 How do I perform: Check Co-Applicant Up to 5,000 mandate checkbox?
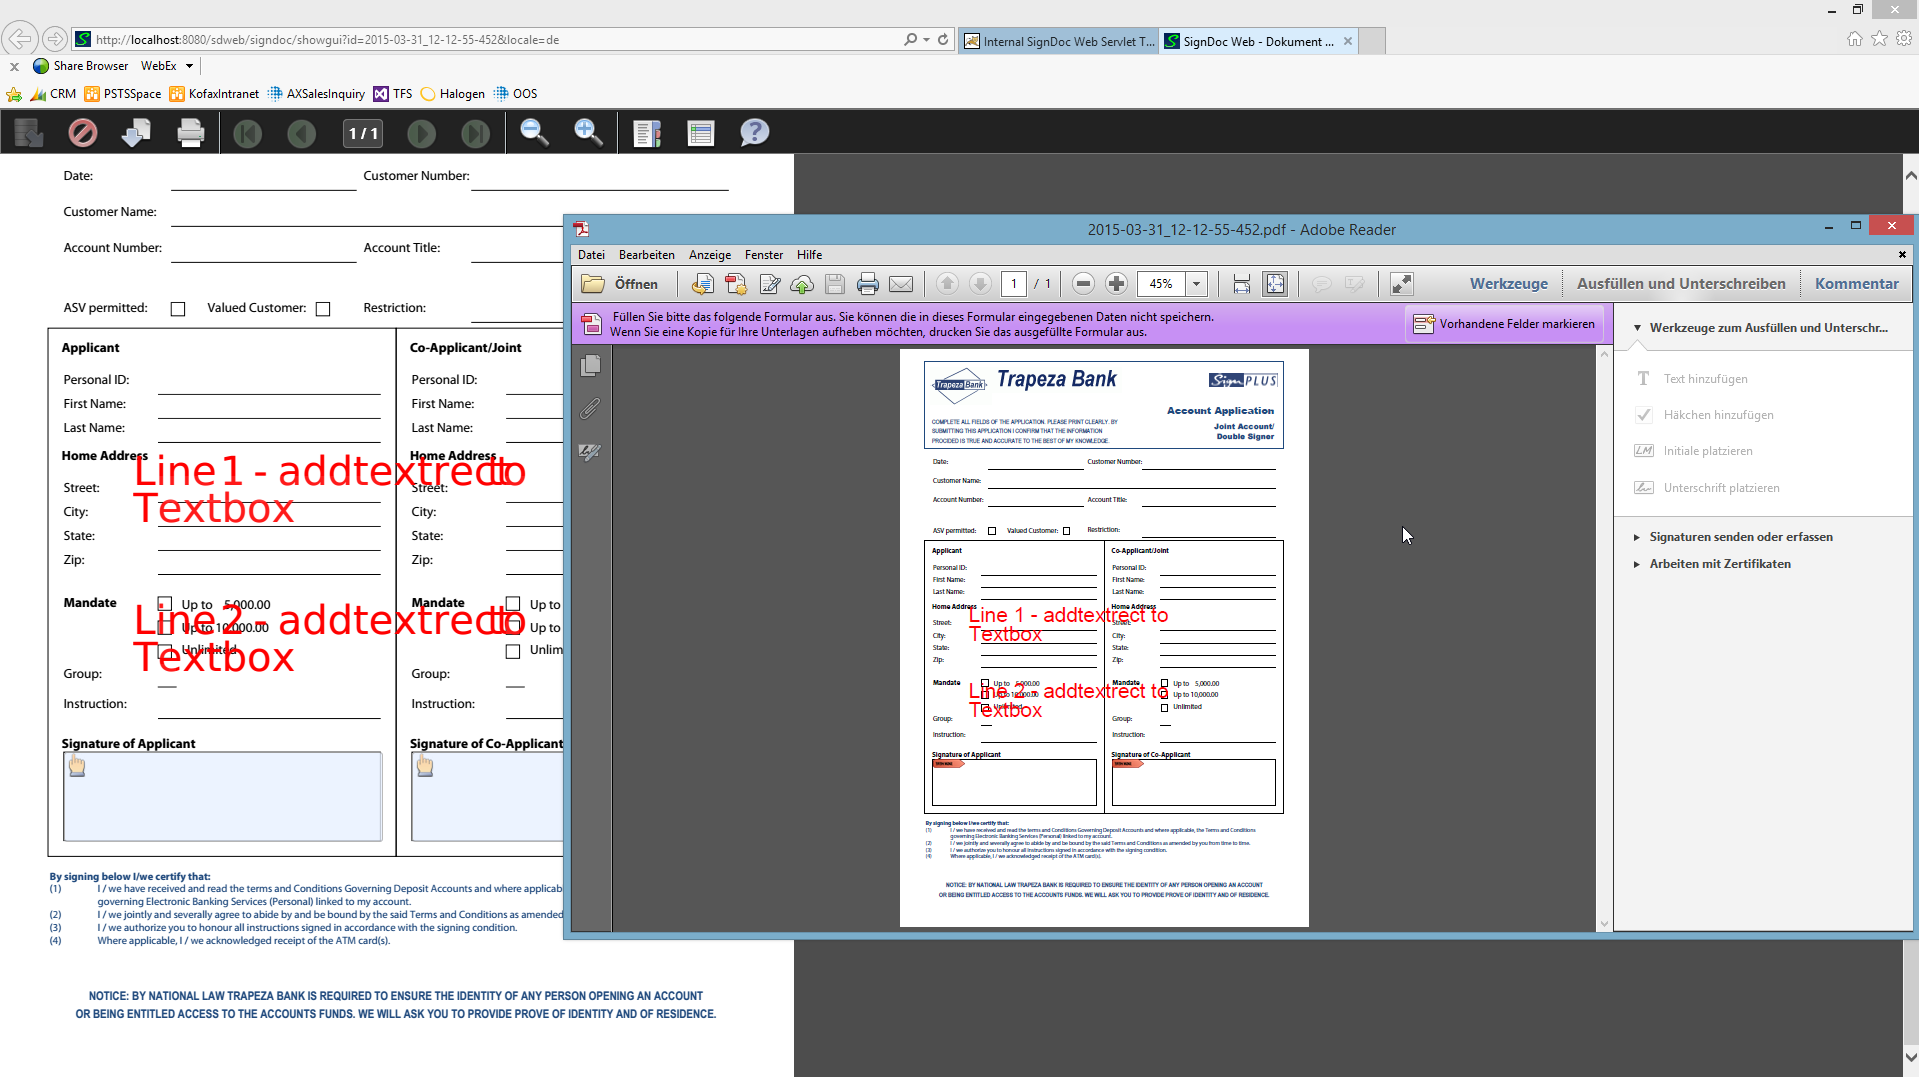(513, 604)
